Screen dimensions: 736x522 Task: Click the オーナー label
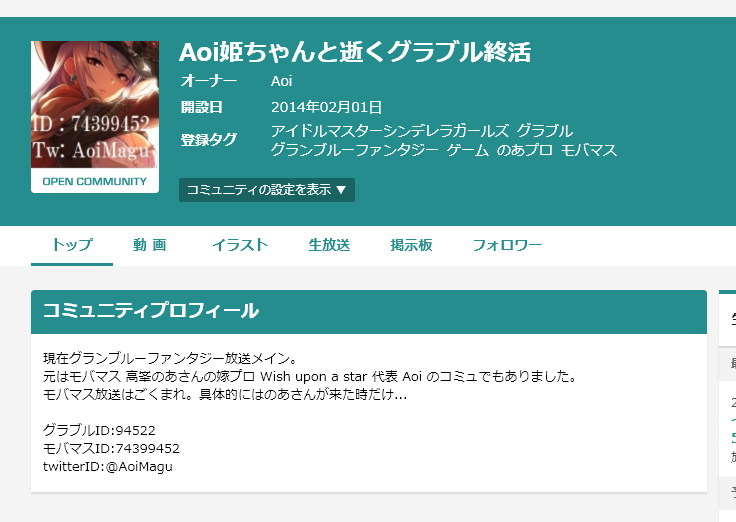tap(209, 81)
